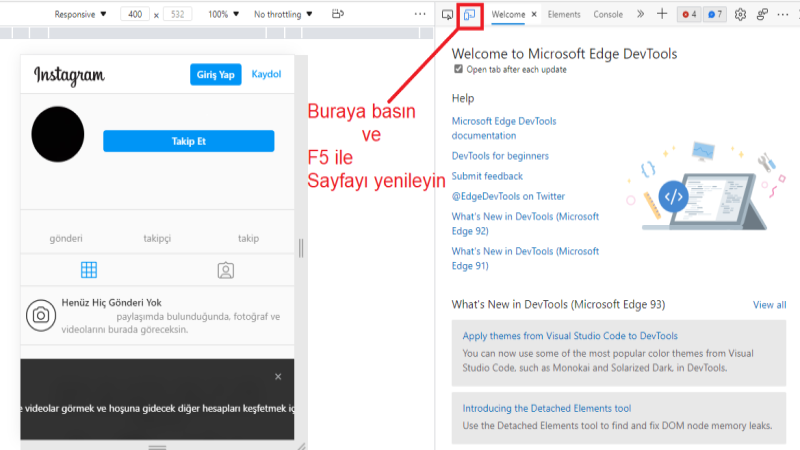Toggle Open tab after each update checkbox
Viewport: 800px width, 450px height.
coord(458,69)
